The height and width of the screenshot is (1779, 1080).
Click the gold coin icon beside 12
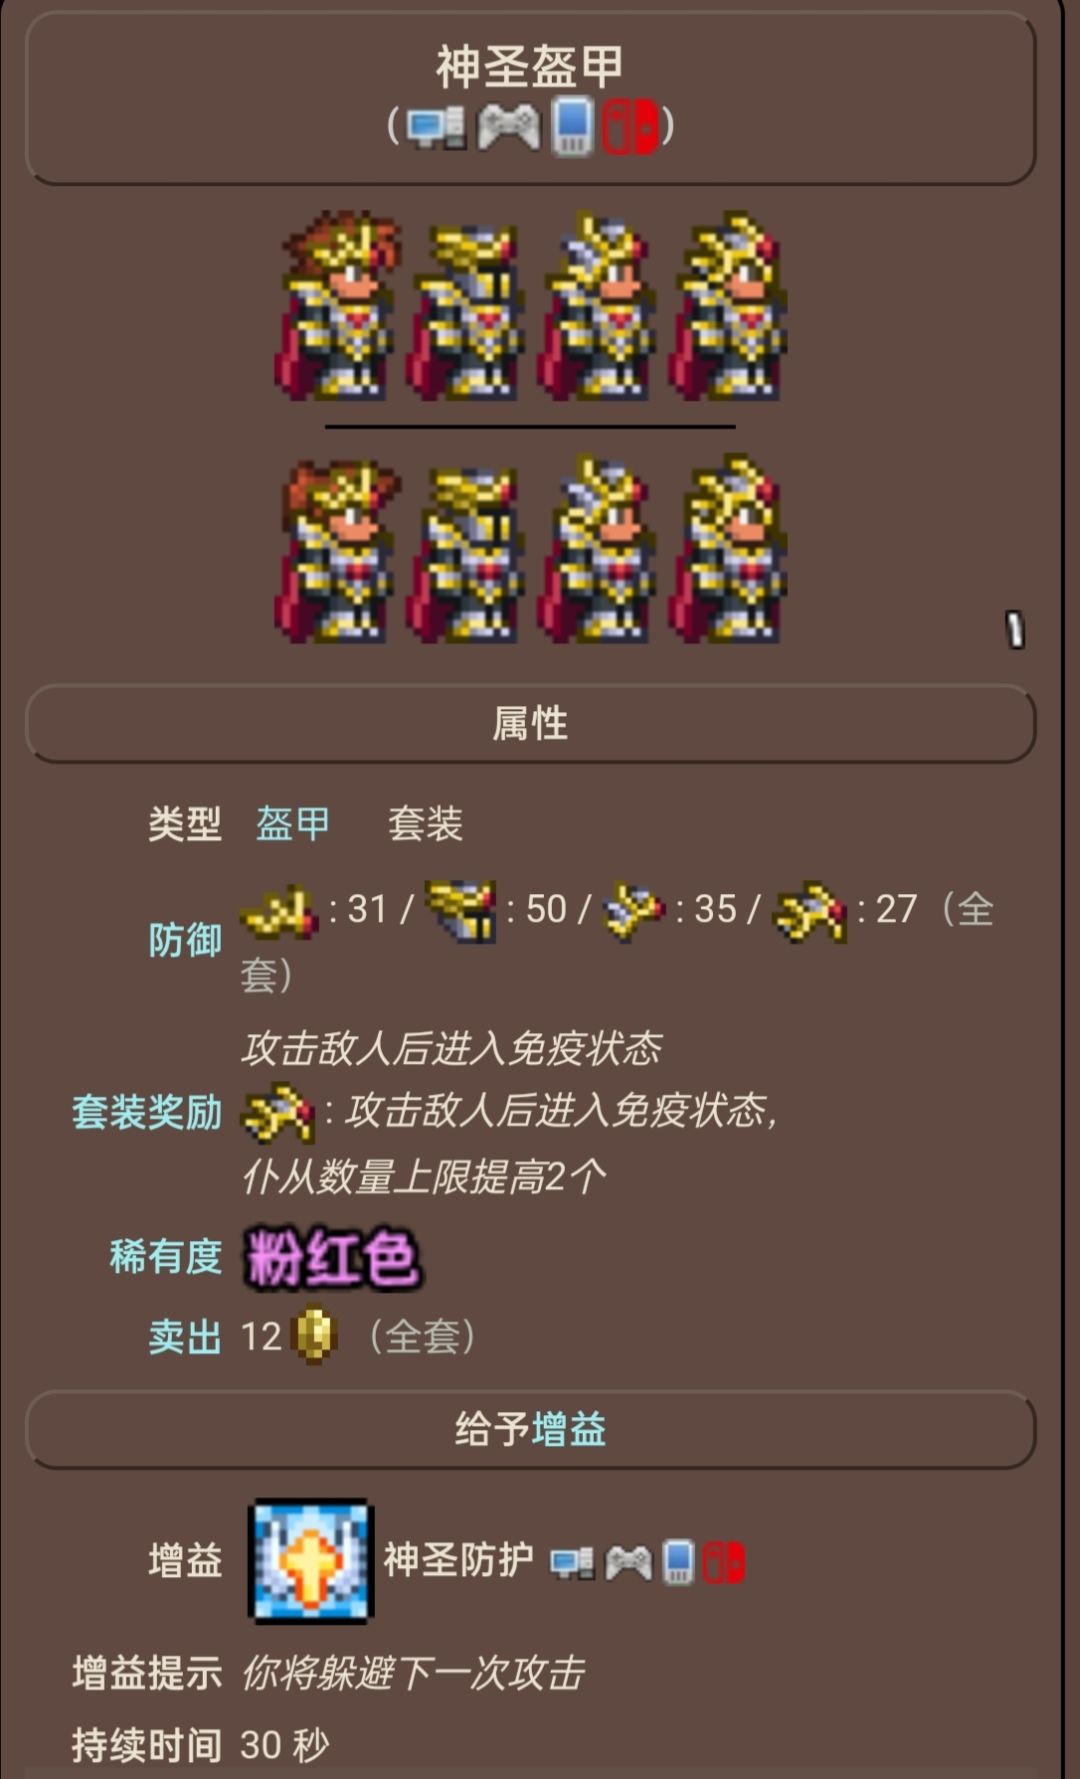(314, 1336)
